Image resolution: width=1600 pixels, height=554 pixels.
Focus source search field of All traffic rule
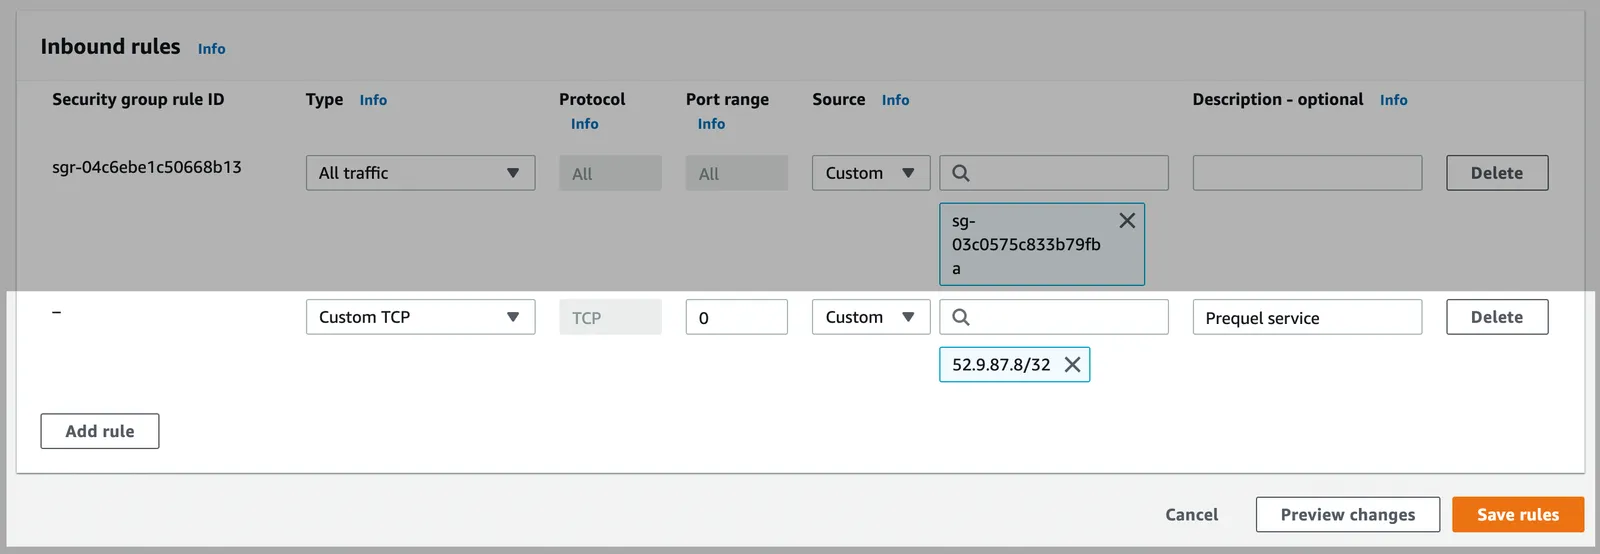click(x=1054, y=173)
